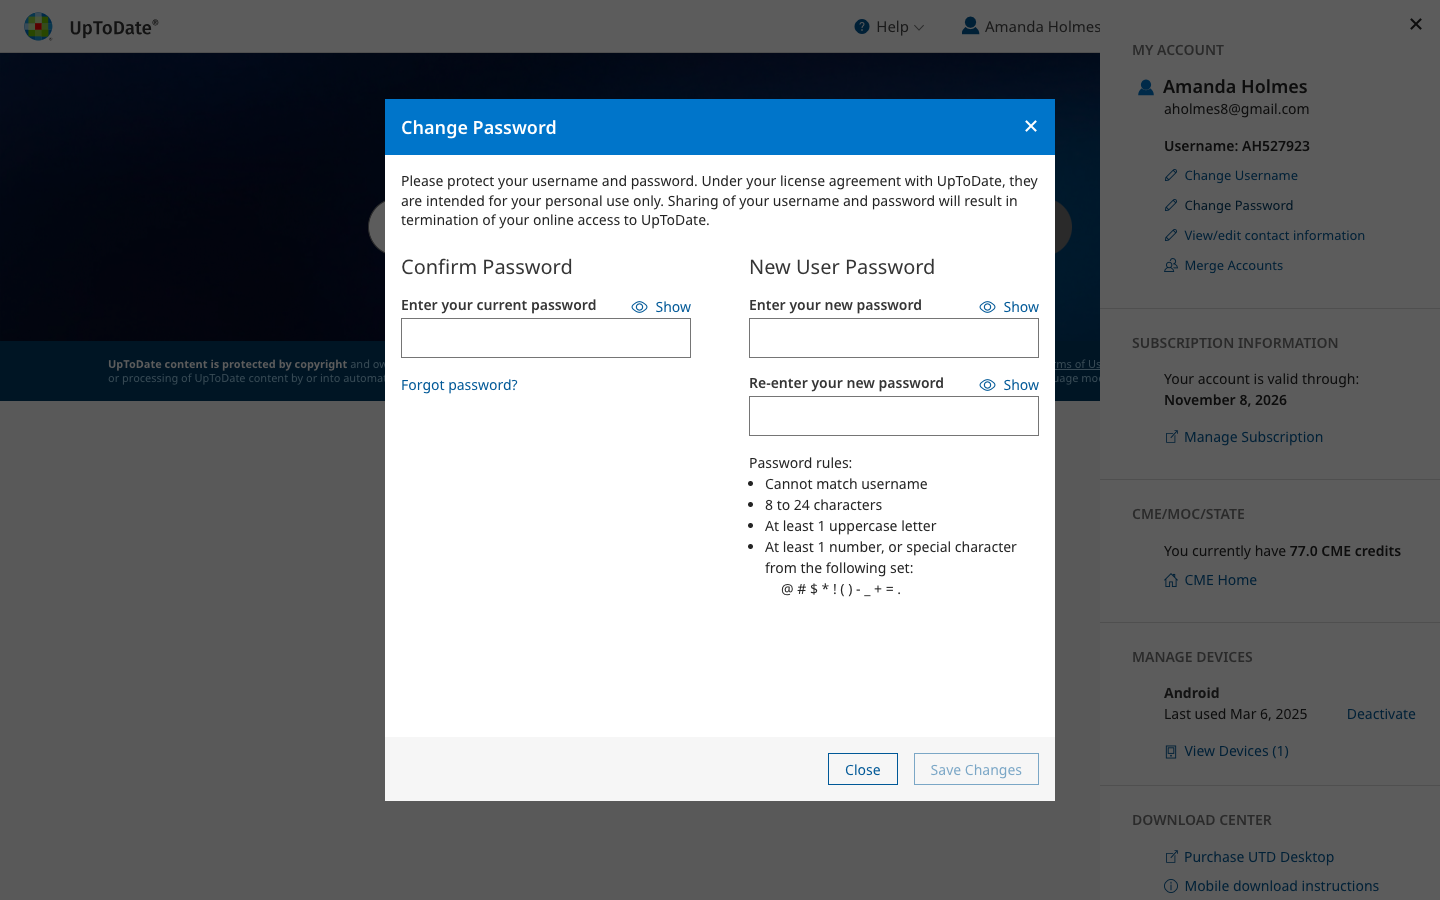Click the At least 1 uppercase letter rule
The height and width of the screenshot is (900, 1440).
(x=851, y=526)
